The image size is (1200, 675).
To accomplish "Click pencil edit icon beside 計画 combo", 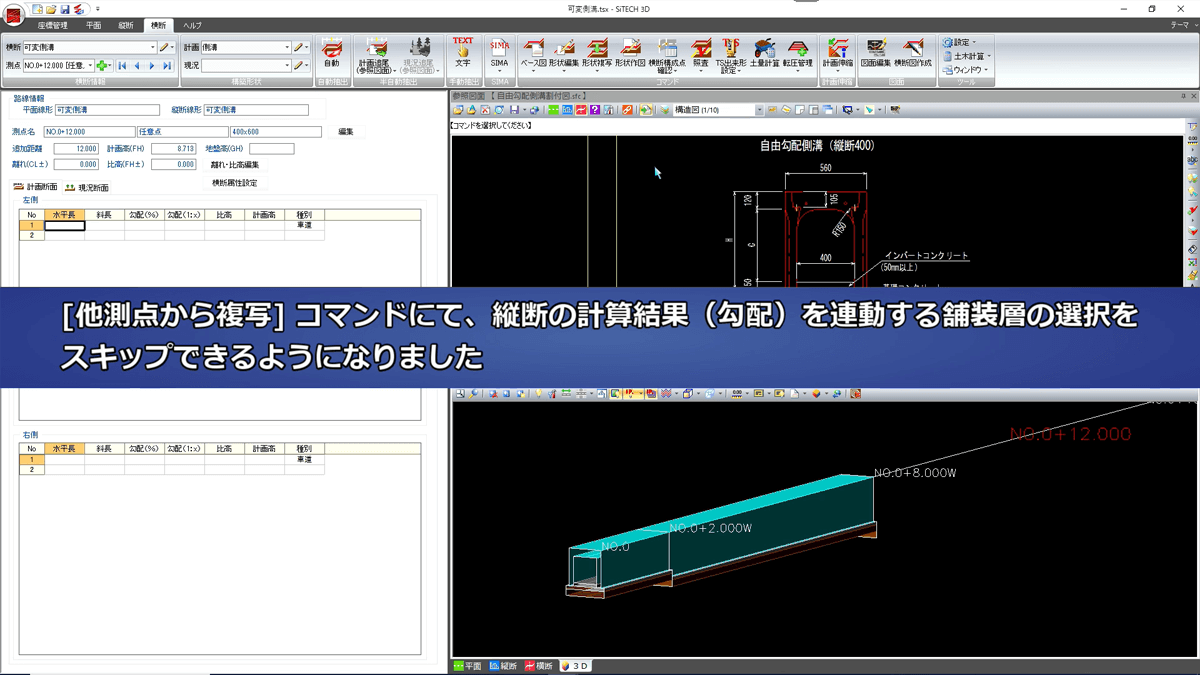I will 299,47.
